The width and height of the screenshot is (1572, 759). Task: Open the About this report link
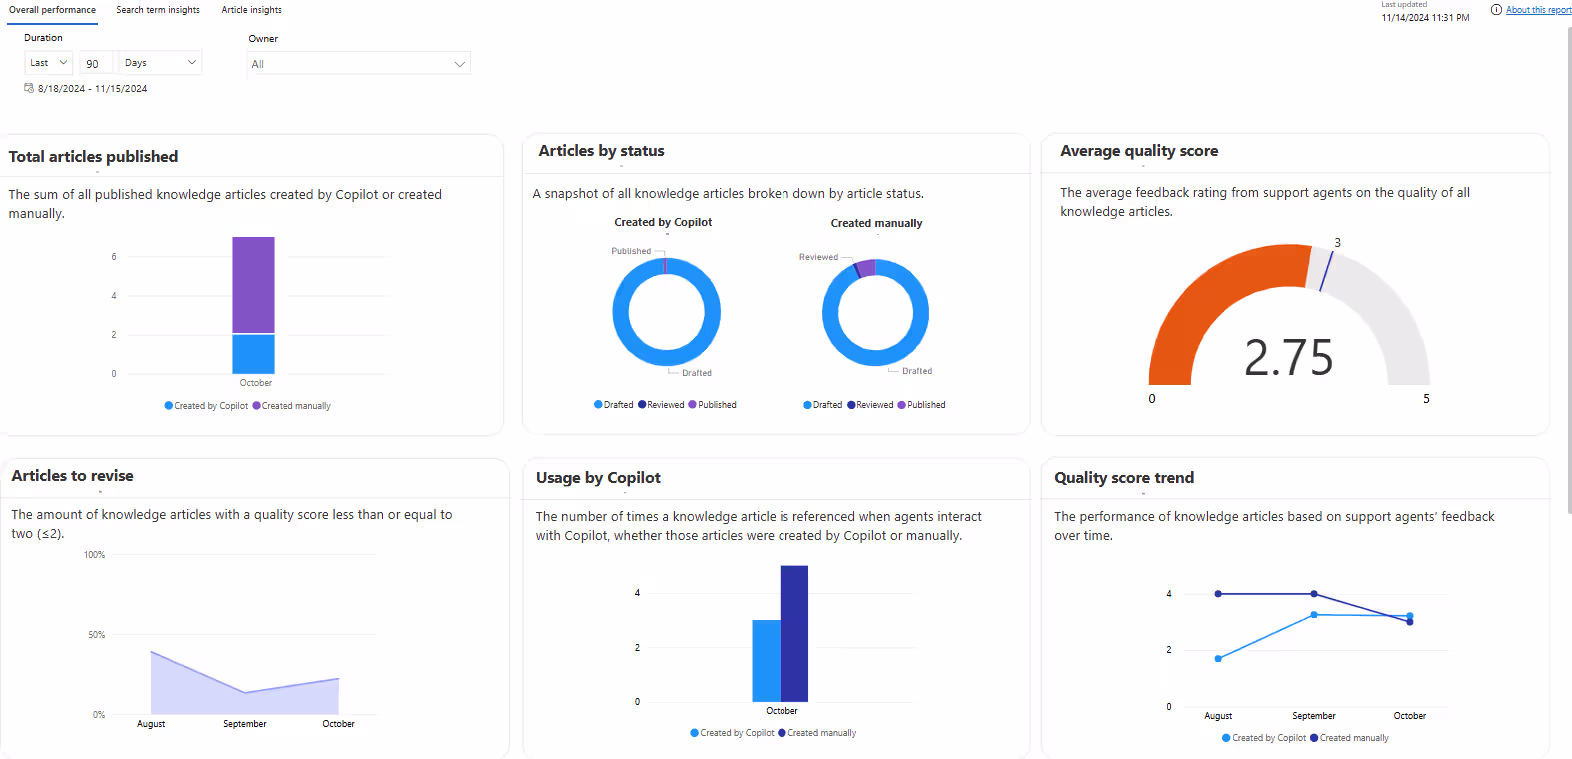(x=1538, y=10)
